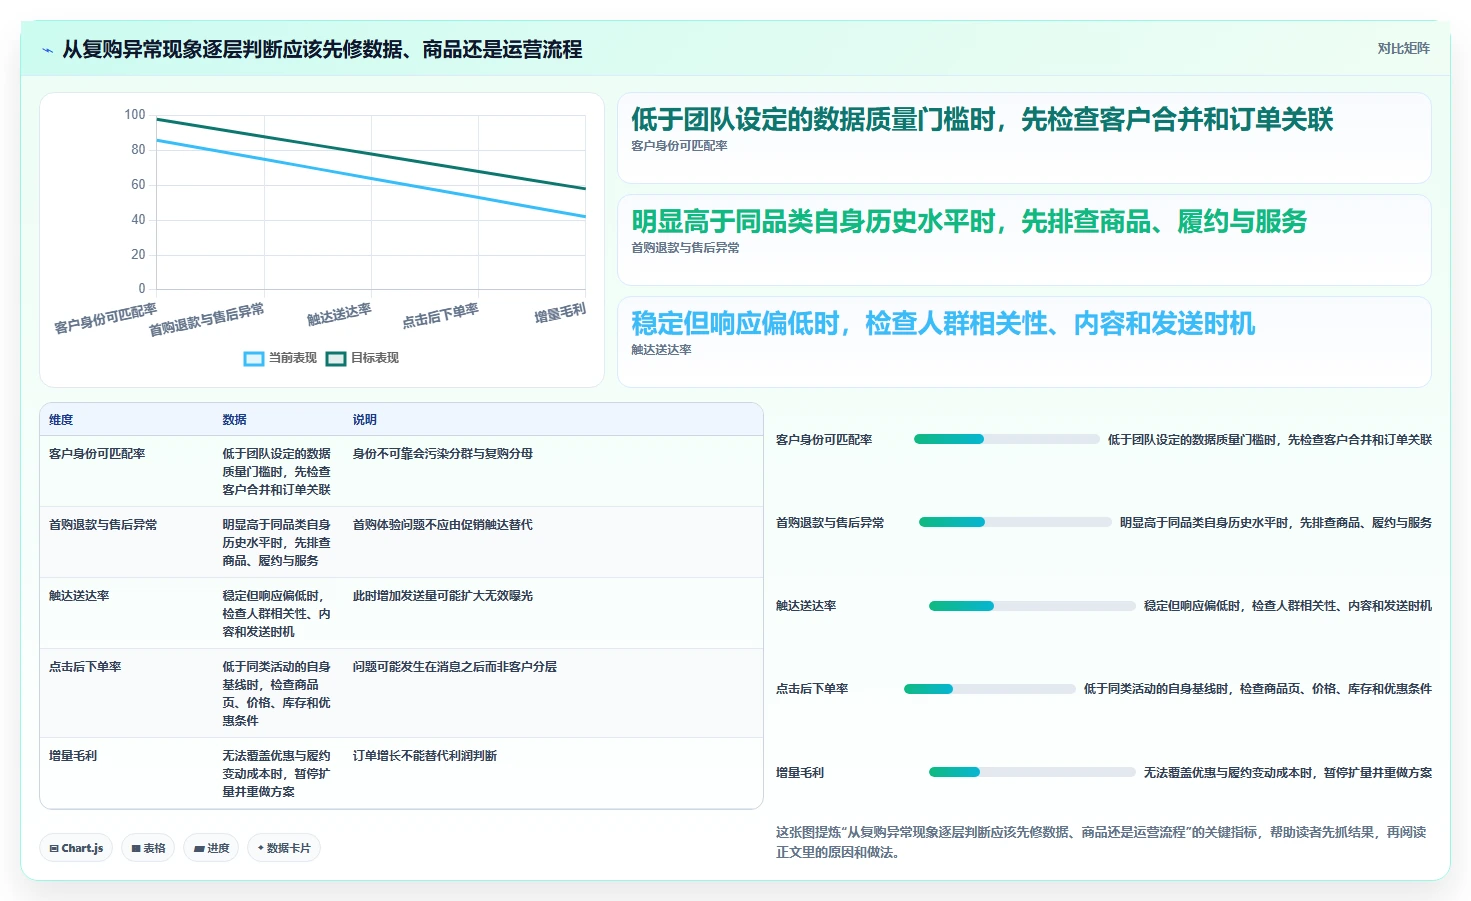Click progress note 无法覆盖优惠与履约变动成本时
Viewport: 1471px width, 901px height.
[1288, 773]
